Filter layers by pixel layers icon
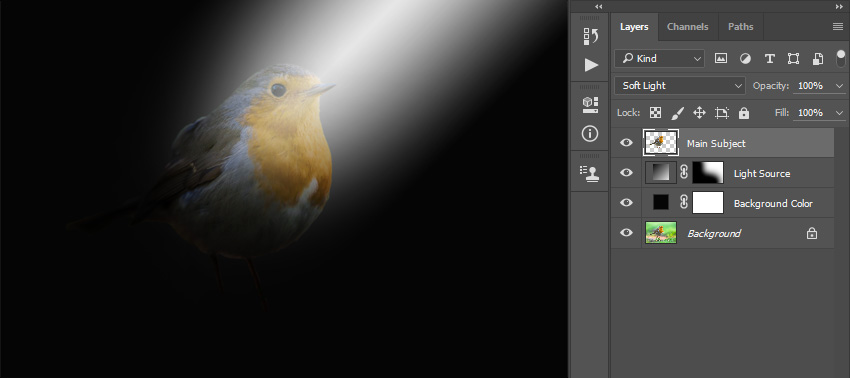This screenshot has height=378, width=850. (x=720, y=59)
